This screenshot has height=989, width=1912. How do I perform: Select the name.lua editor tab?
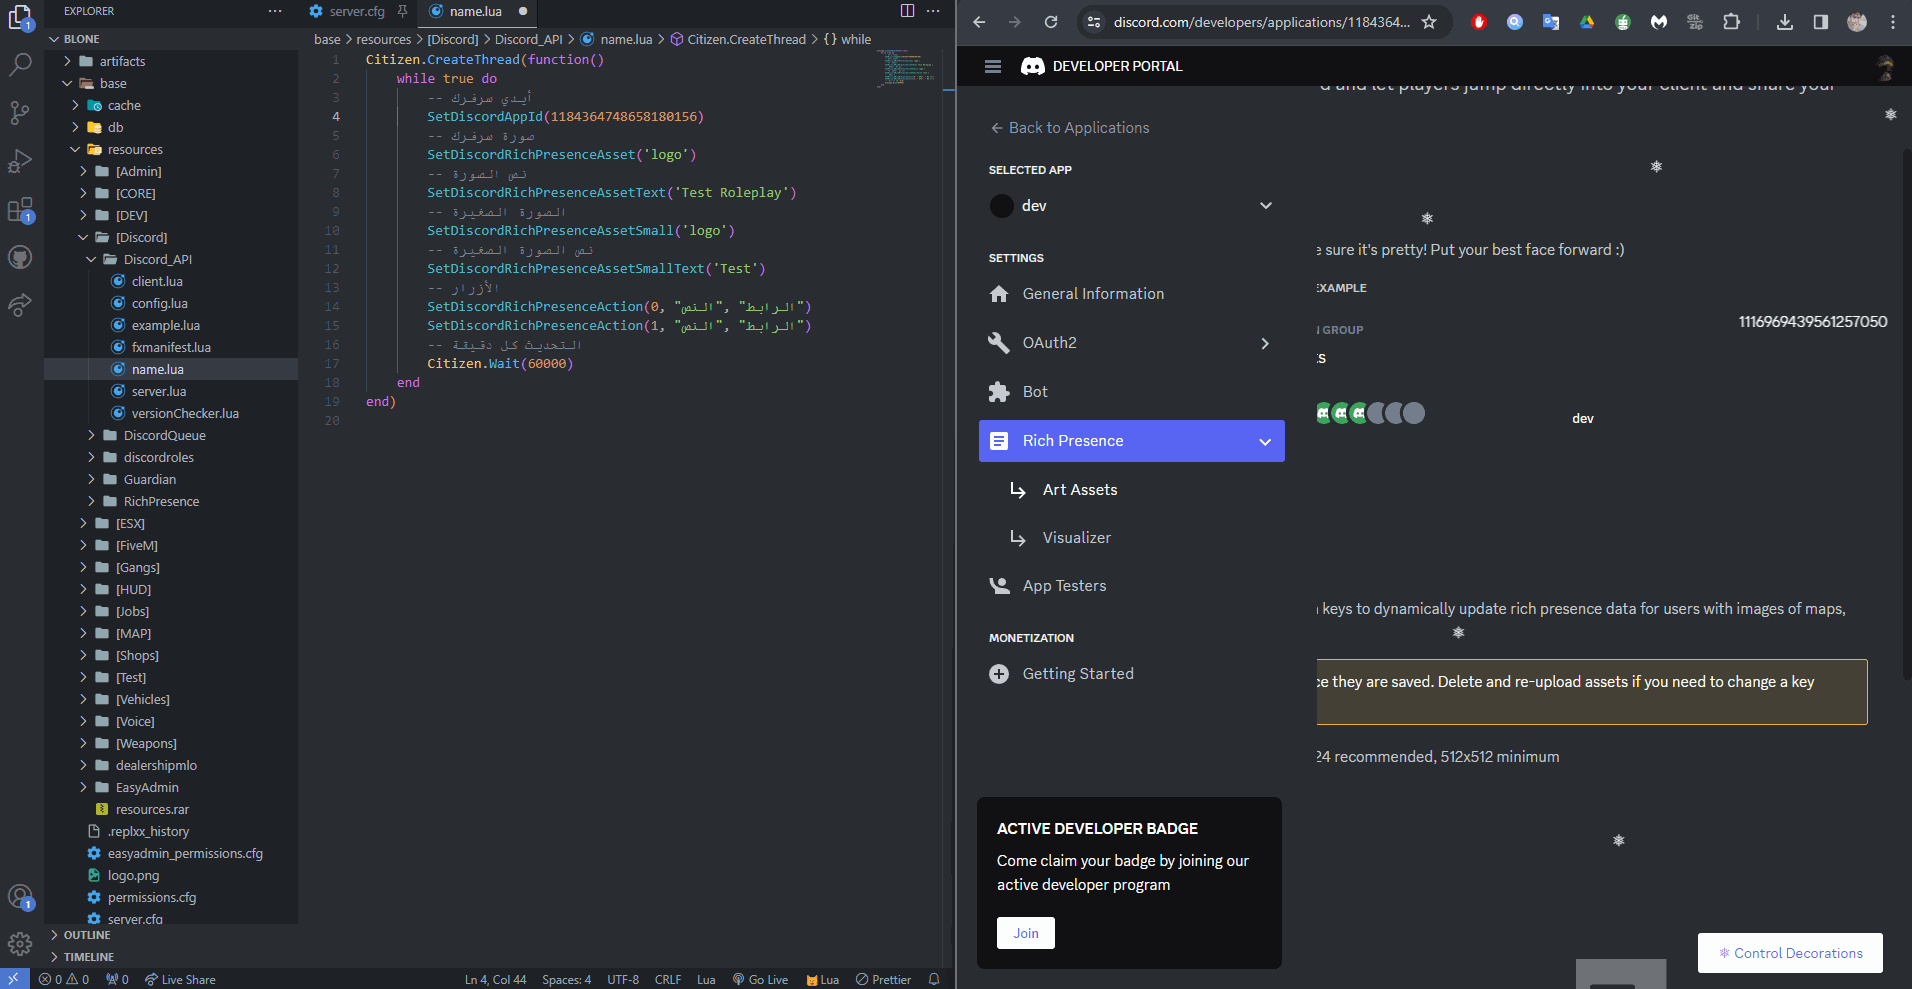(x=476, y=11)
